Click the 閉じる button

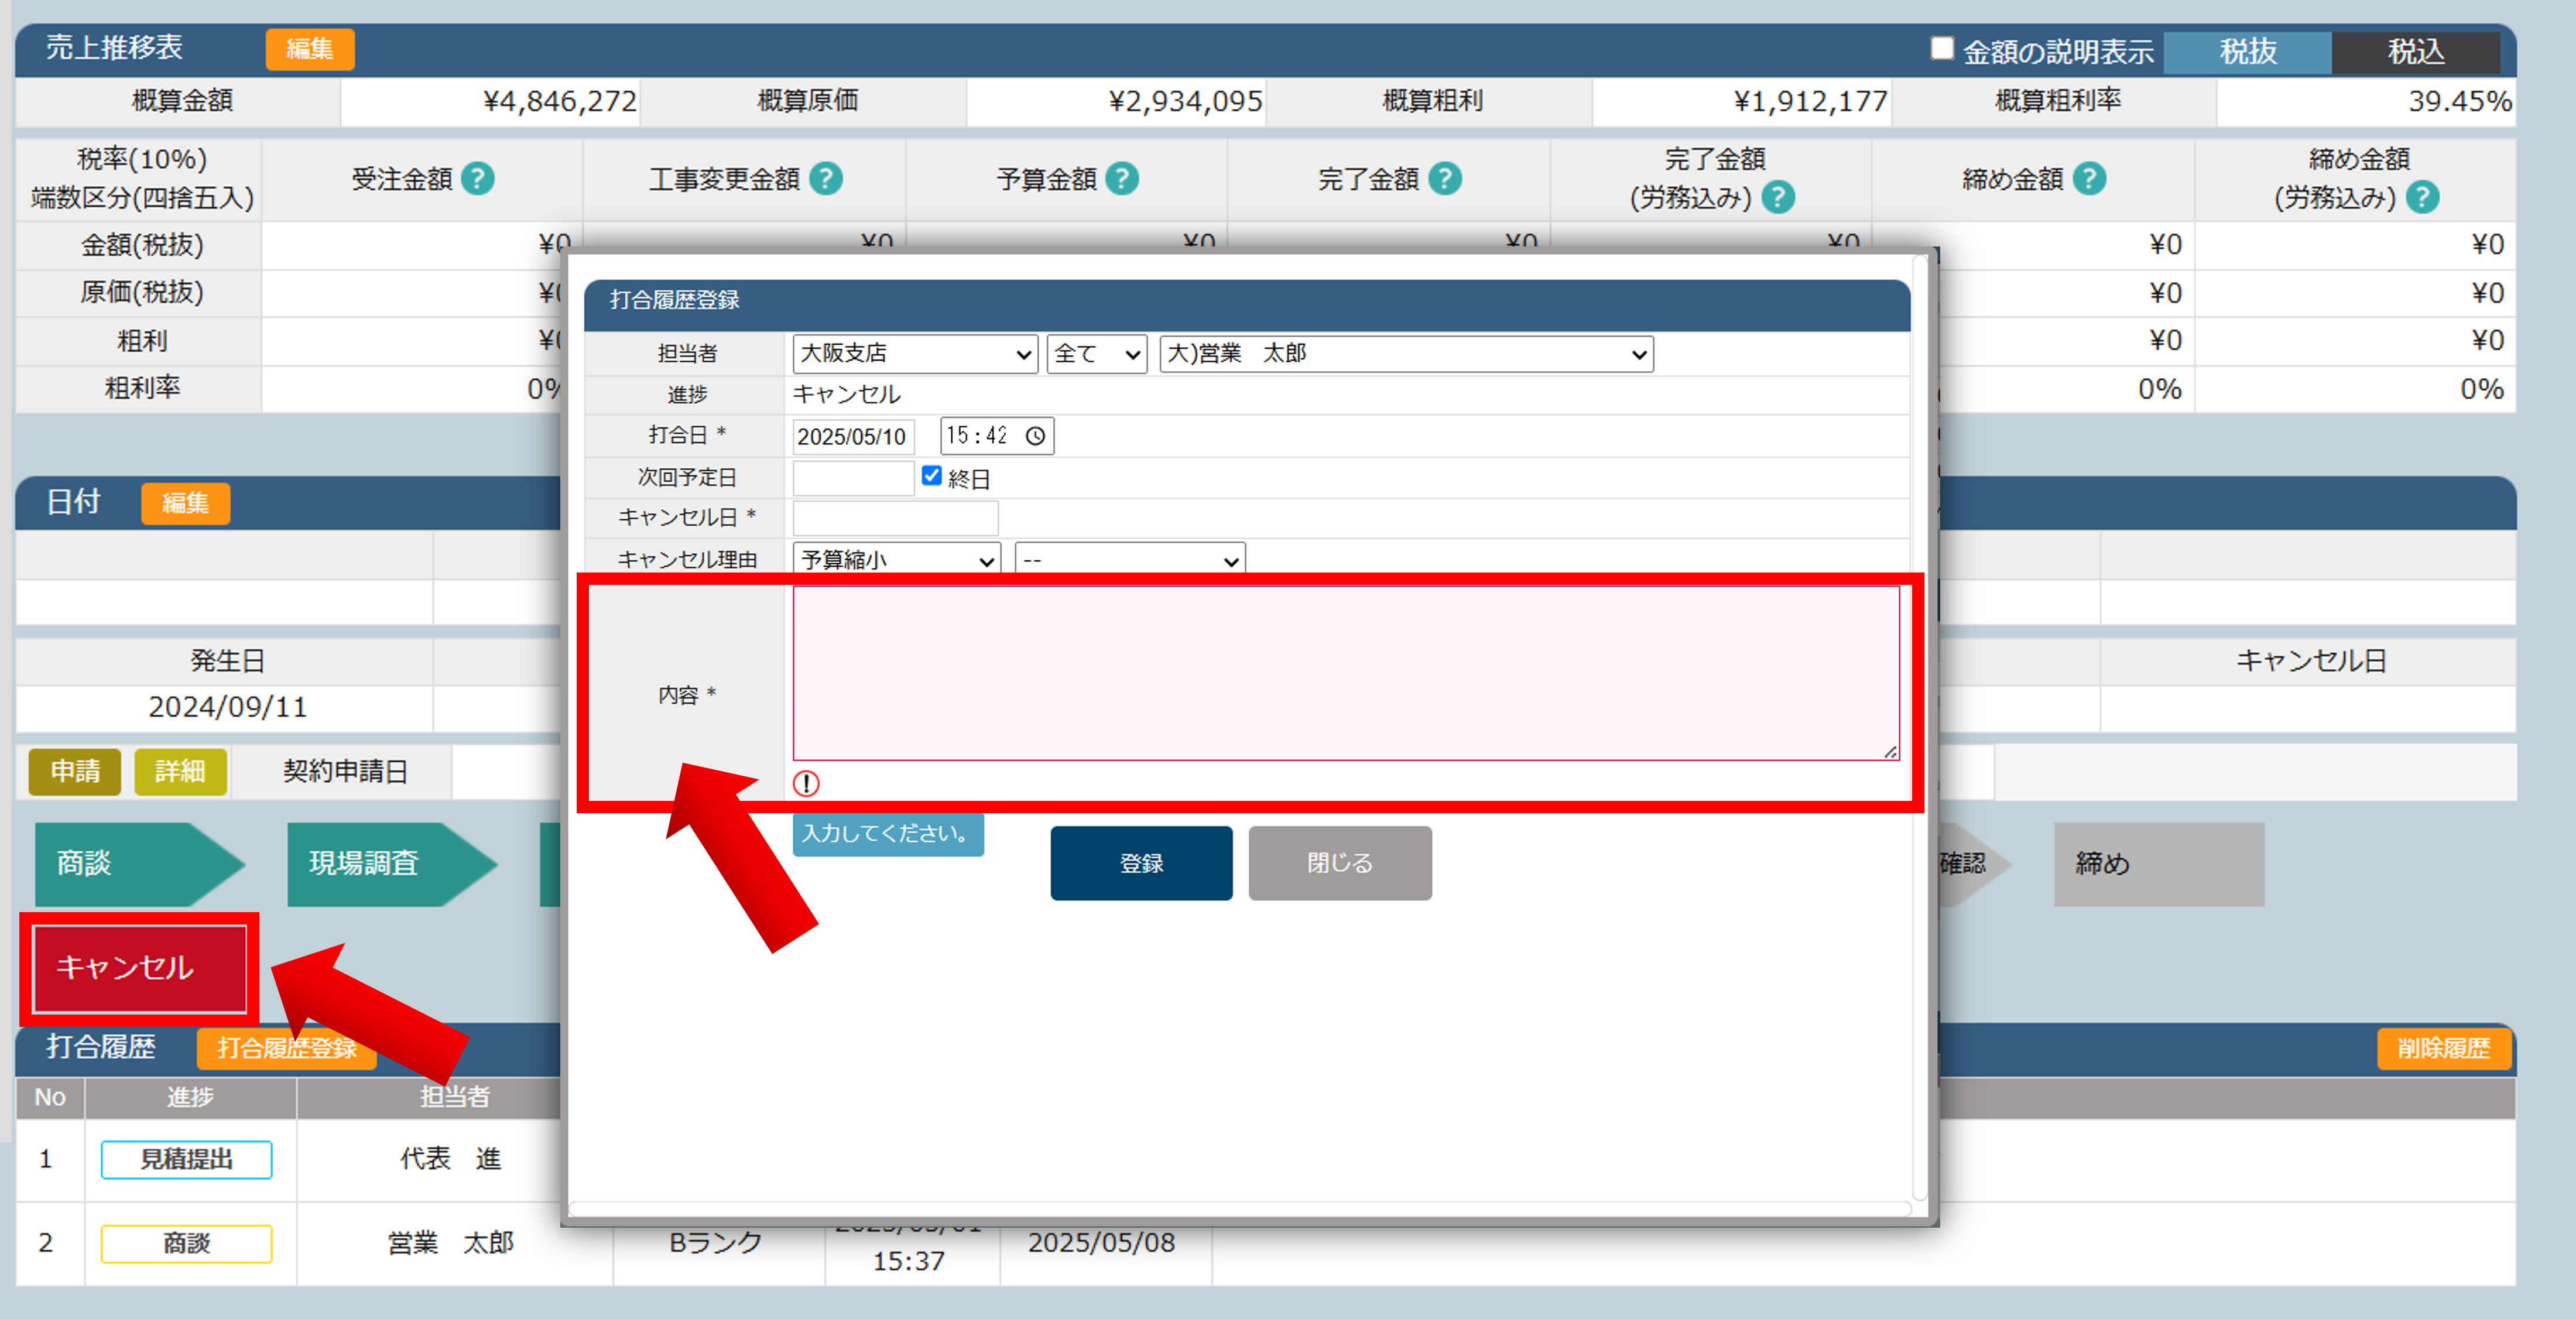1340,863
